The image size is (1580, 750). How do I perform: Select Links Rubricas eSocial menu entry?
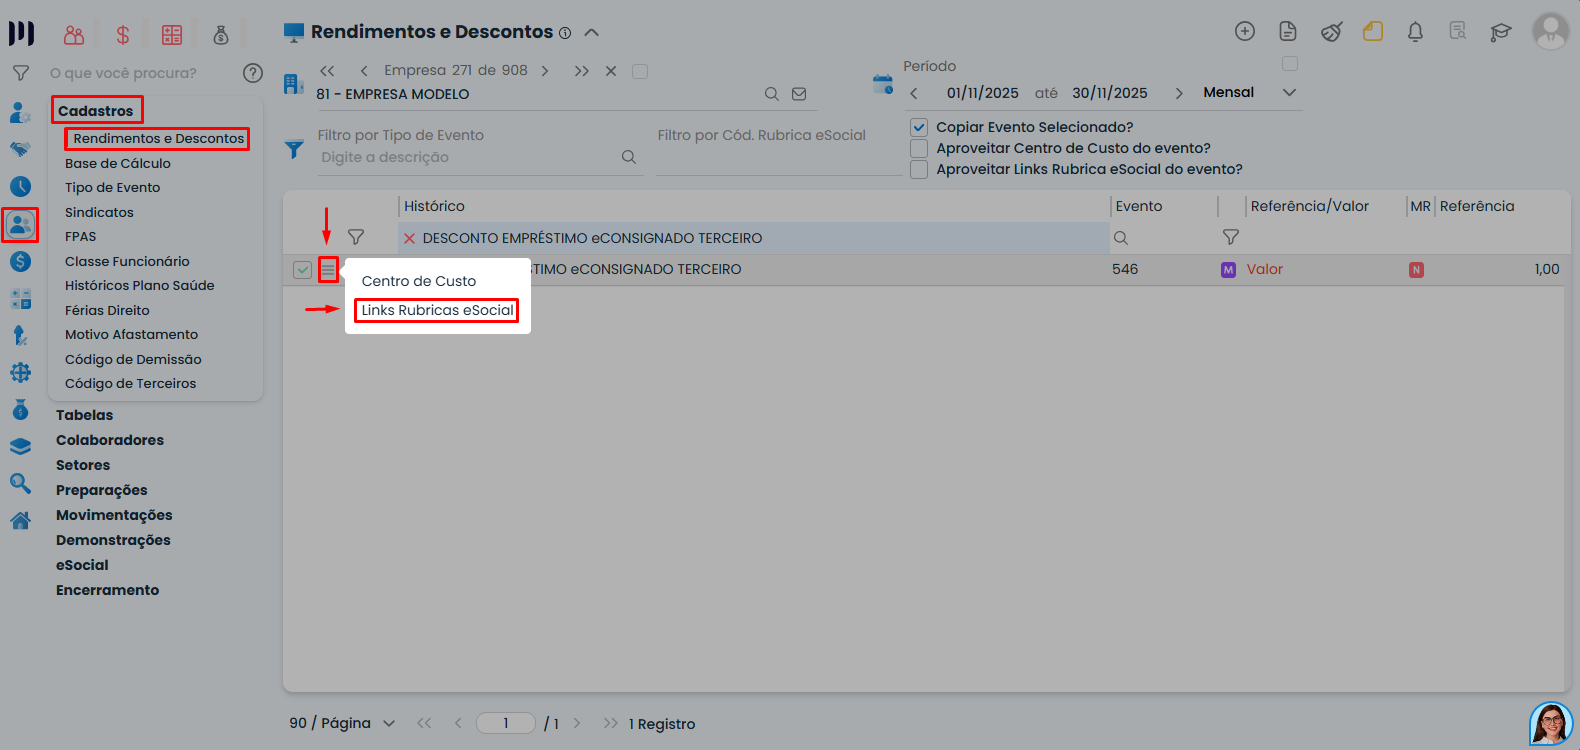coord(437,310)
